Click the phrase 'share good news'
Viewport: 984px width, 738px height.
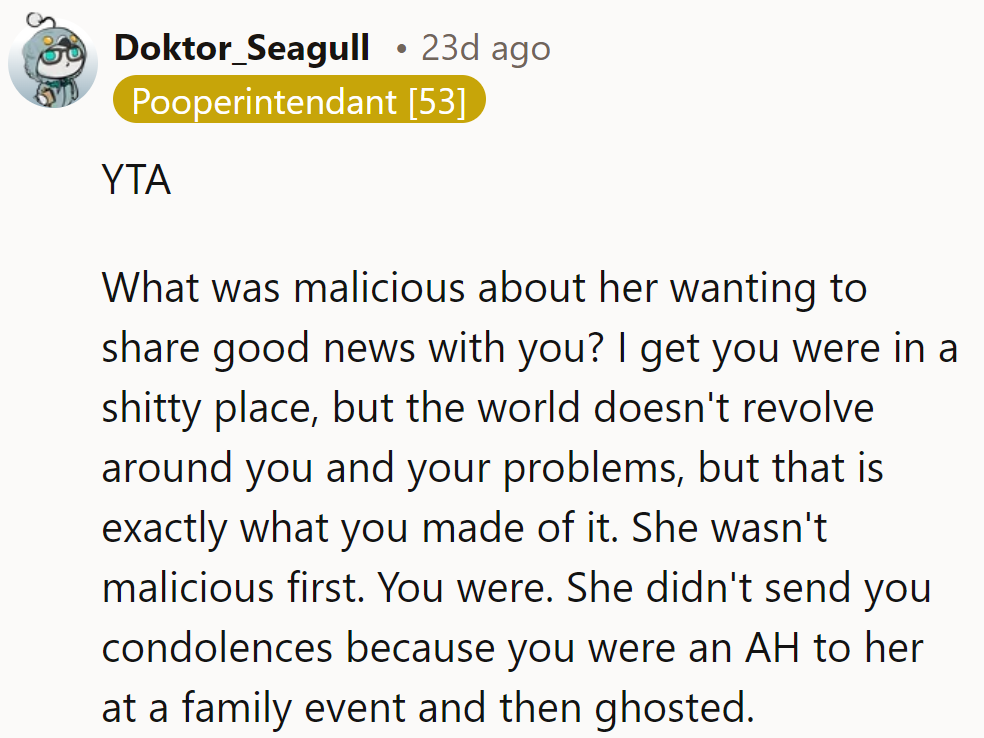[x=260, y=349]
